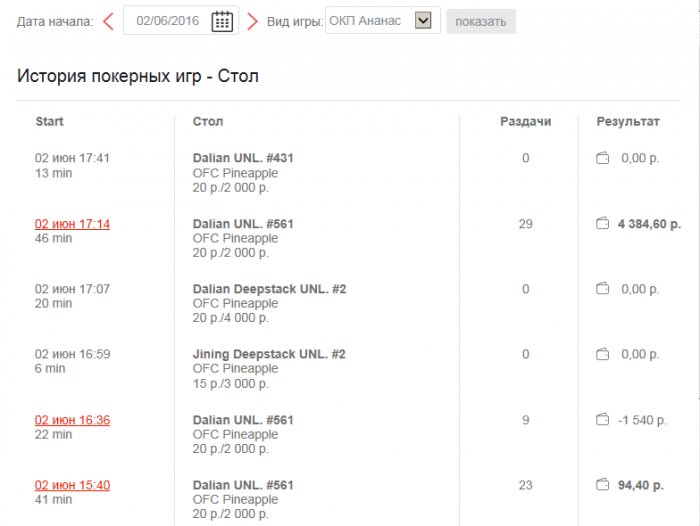Sort by the Результат column header
The height and width of the screenshot is (526, 700).
[628, 122]
